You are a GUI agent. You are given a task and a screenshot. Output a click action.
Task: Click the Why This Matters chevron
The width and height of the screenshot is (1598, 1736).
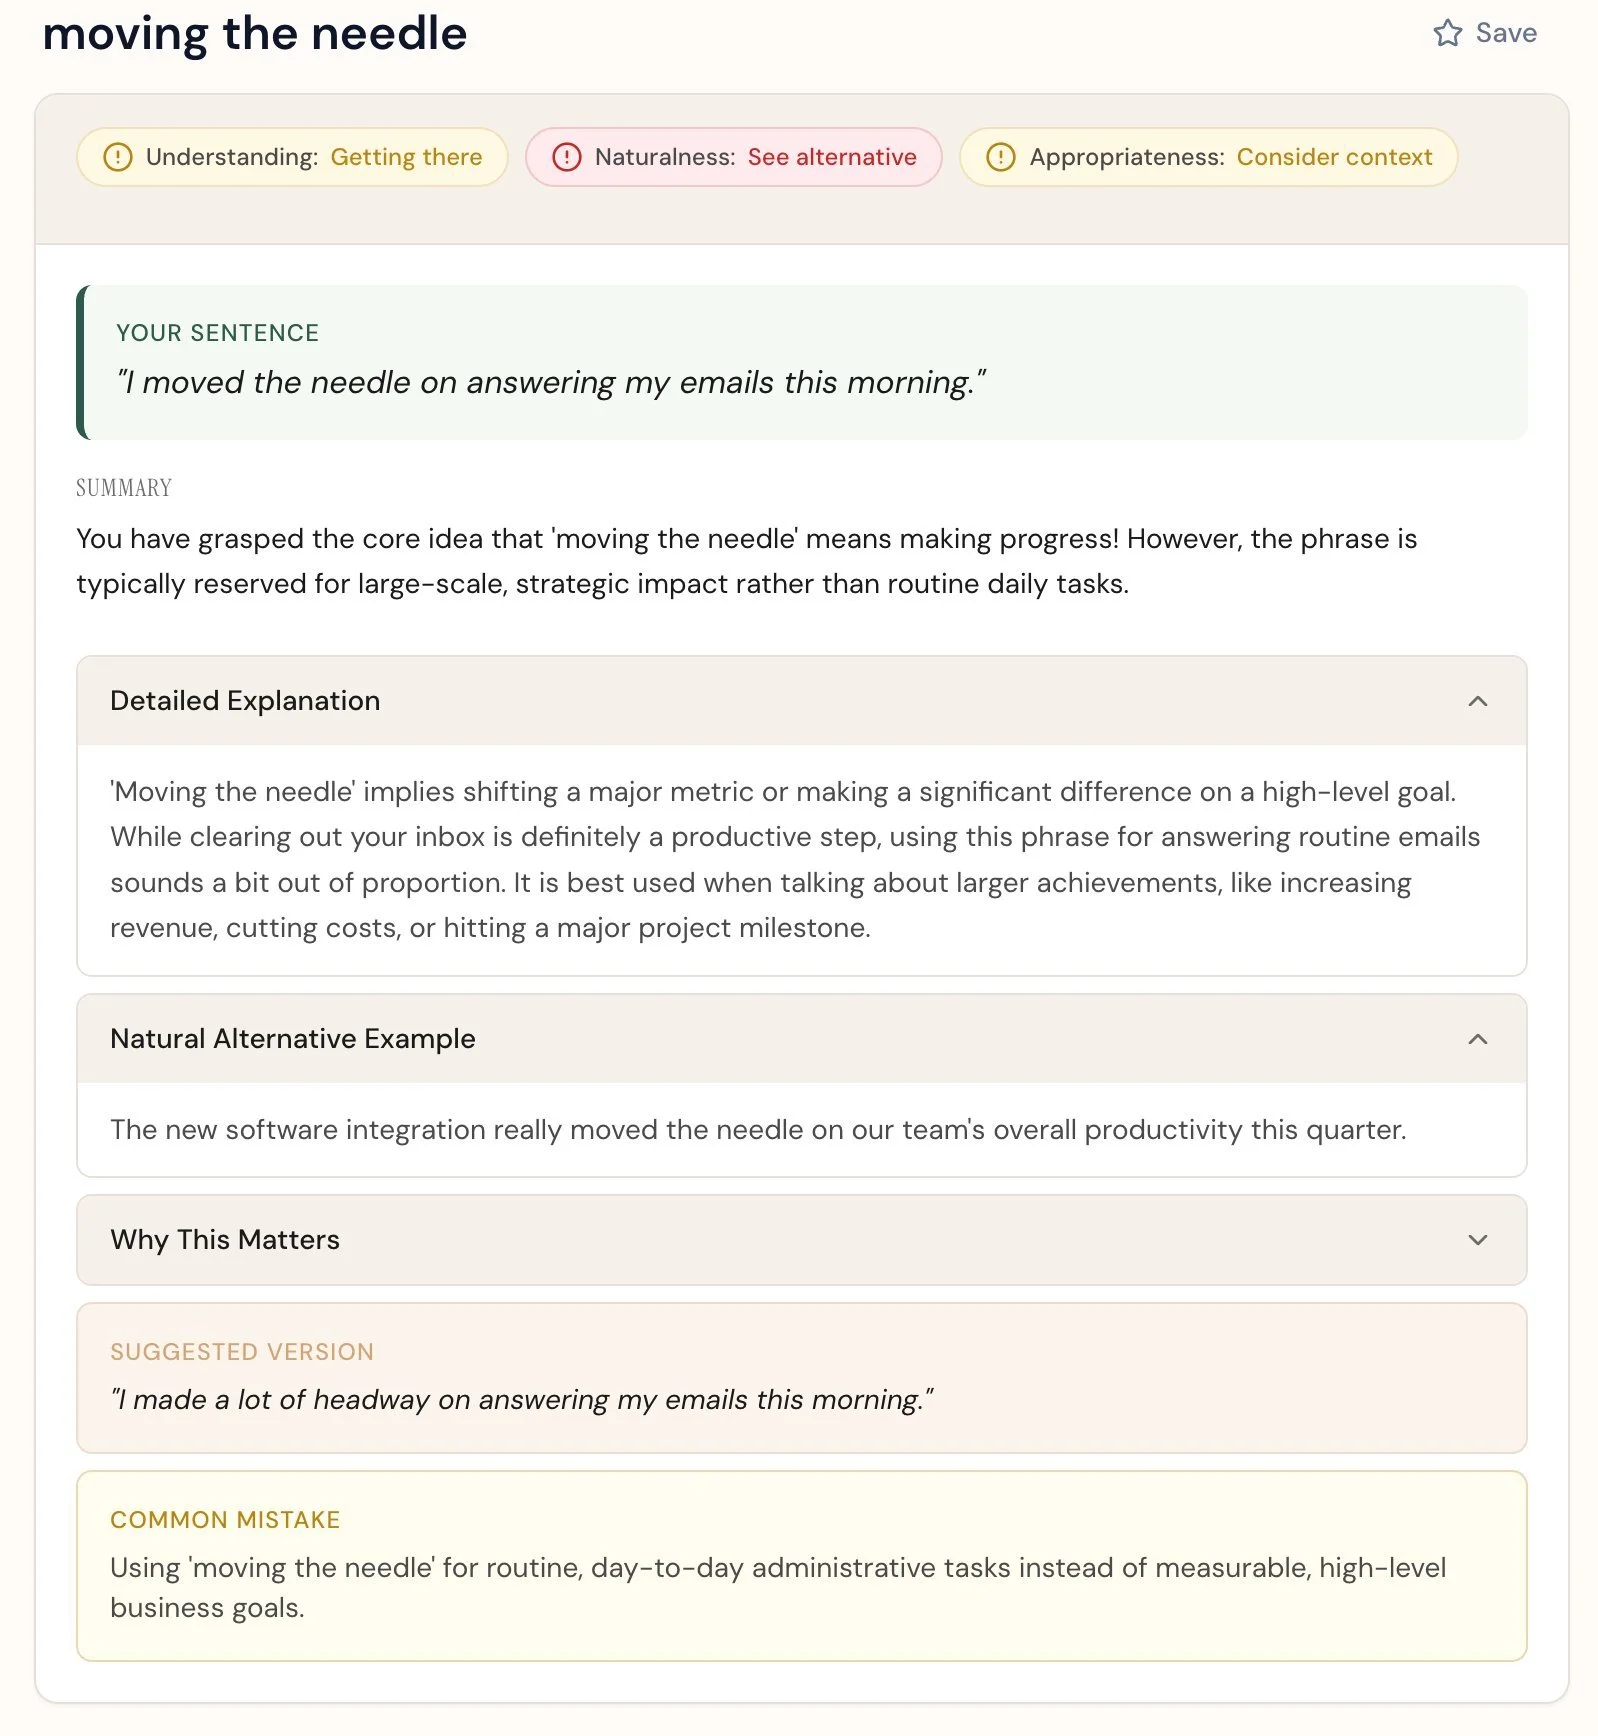(1477, 1240)
